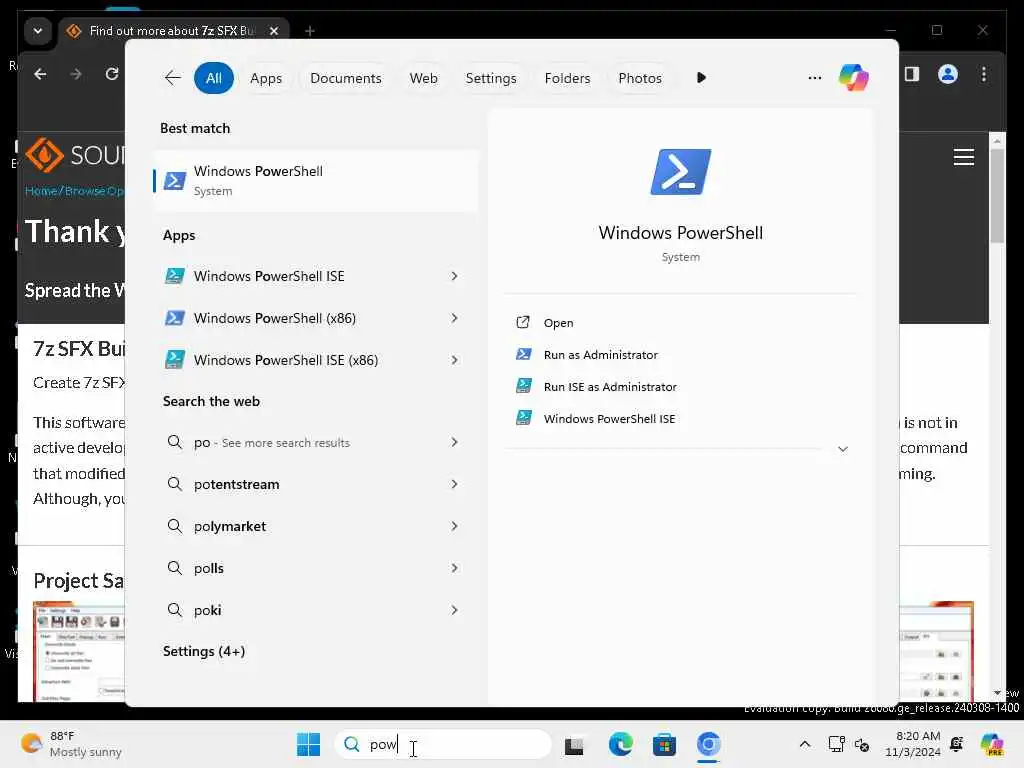
Task: Open Settings (4+) results group
Action: click(204, 651)
